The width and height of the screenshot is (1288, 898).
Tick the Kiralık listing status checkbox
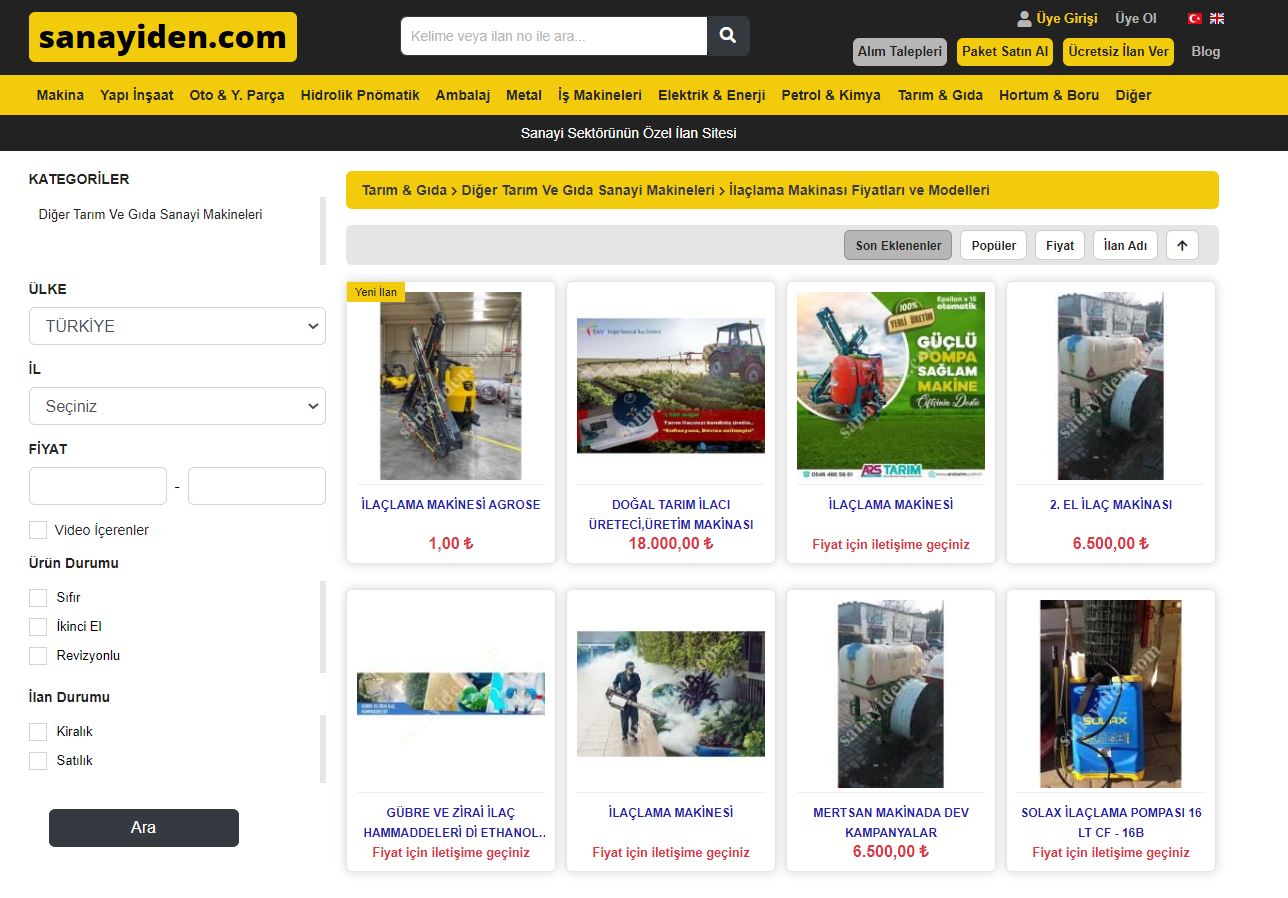pos(38,731)
